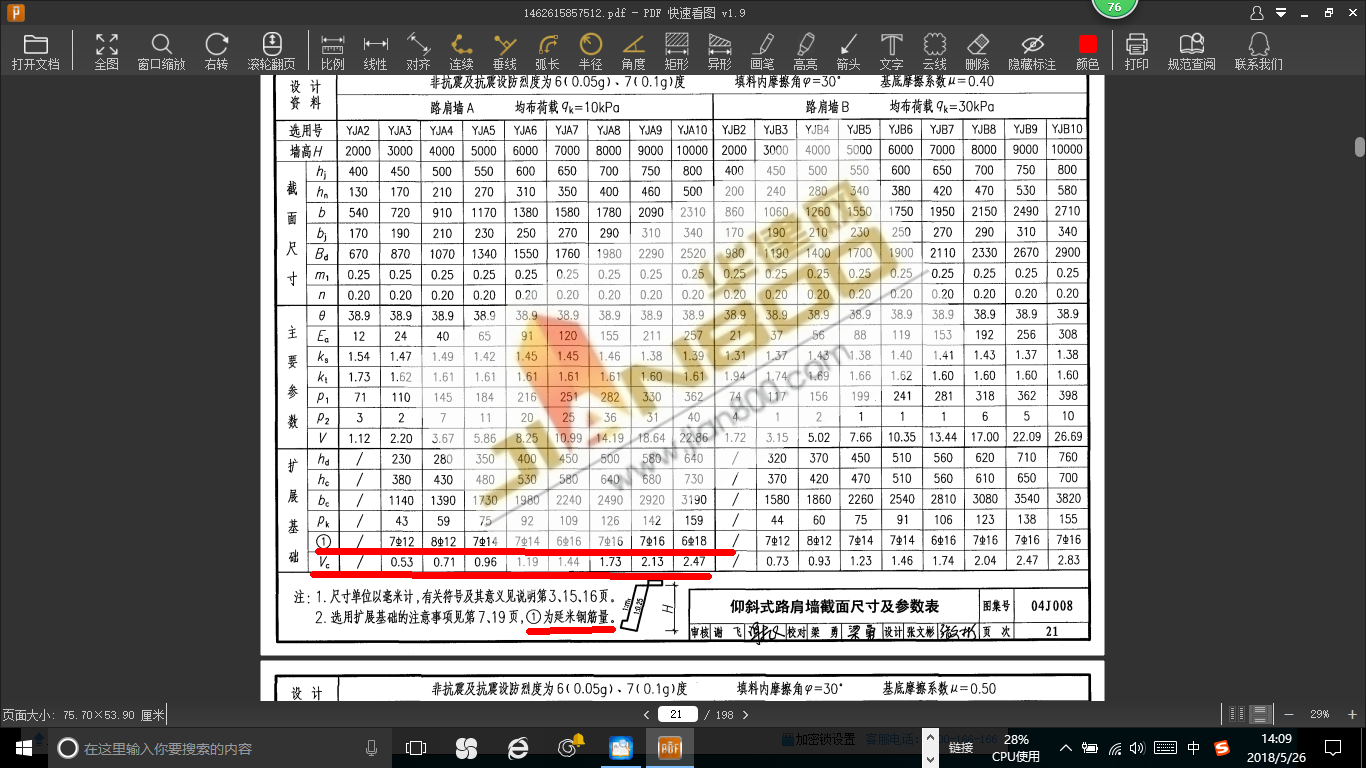Select the 垂线 perpendicular tool
Screen dimensions: 1366x768
(505, 52)
